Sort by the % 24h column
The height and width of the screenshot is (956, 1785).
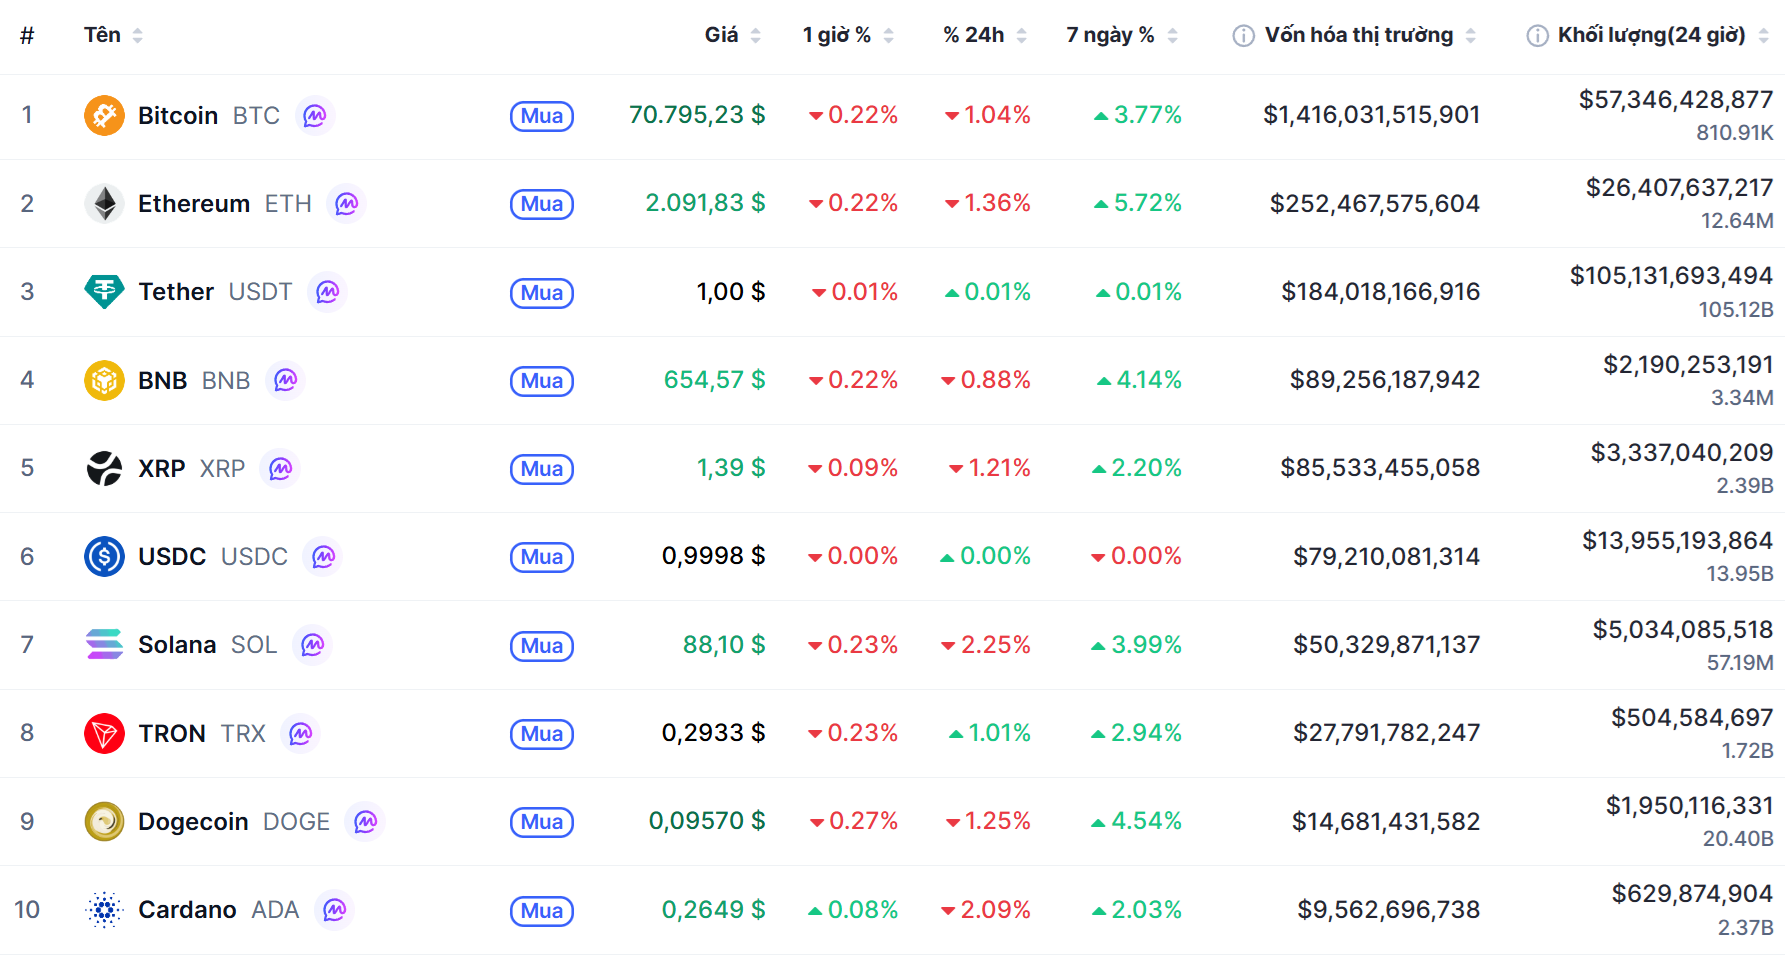click(x=984, y=35)
